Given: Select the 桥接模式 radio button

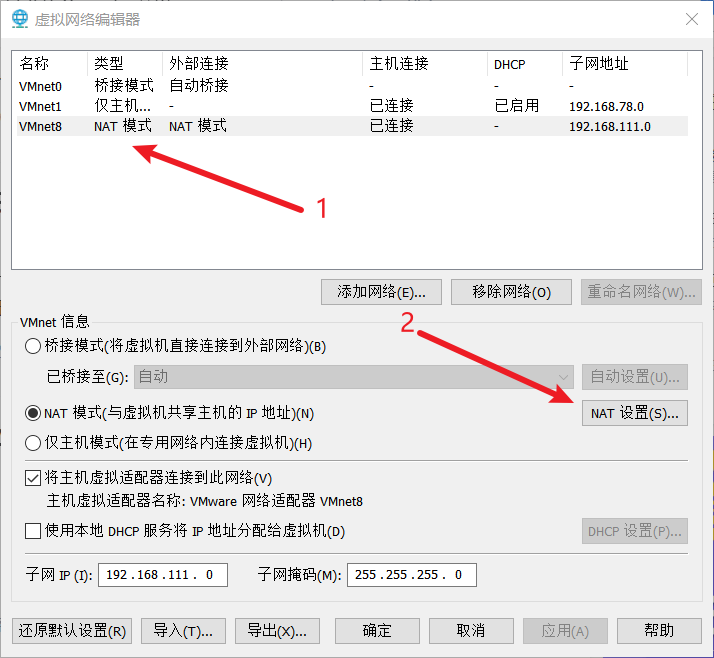Looking at the screenshot, I should click(33, 346).
